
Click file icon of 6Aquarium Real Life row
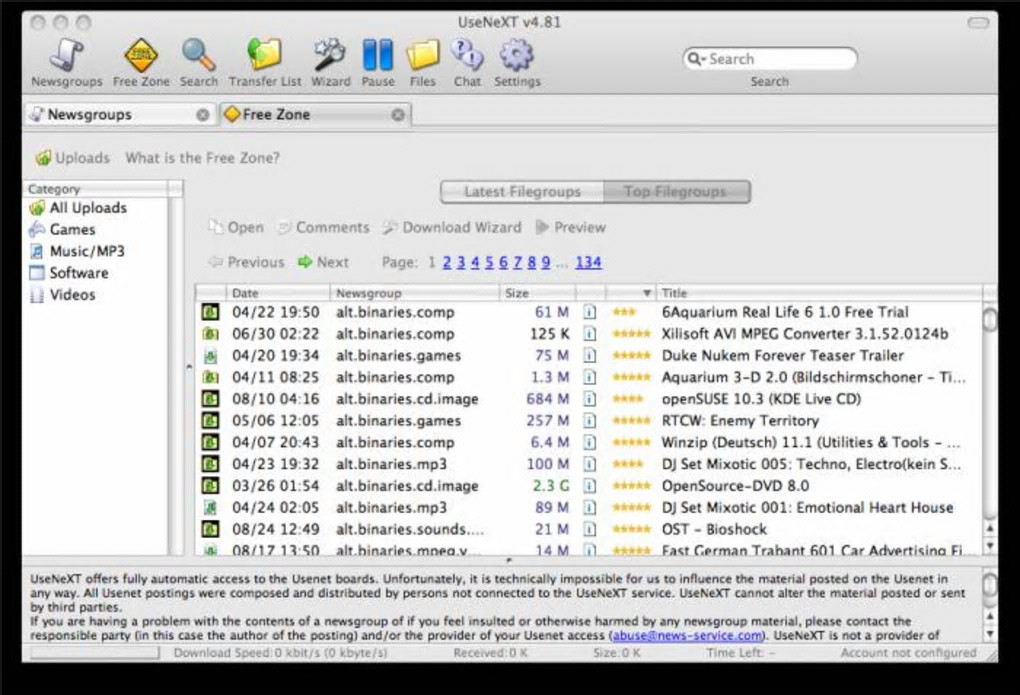[210, 312]
